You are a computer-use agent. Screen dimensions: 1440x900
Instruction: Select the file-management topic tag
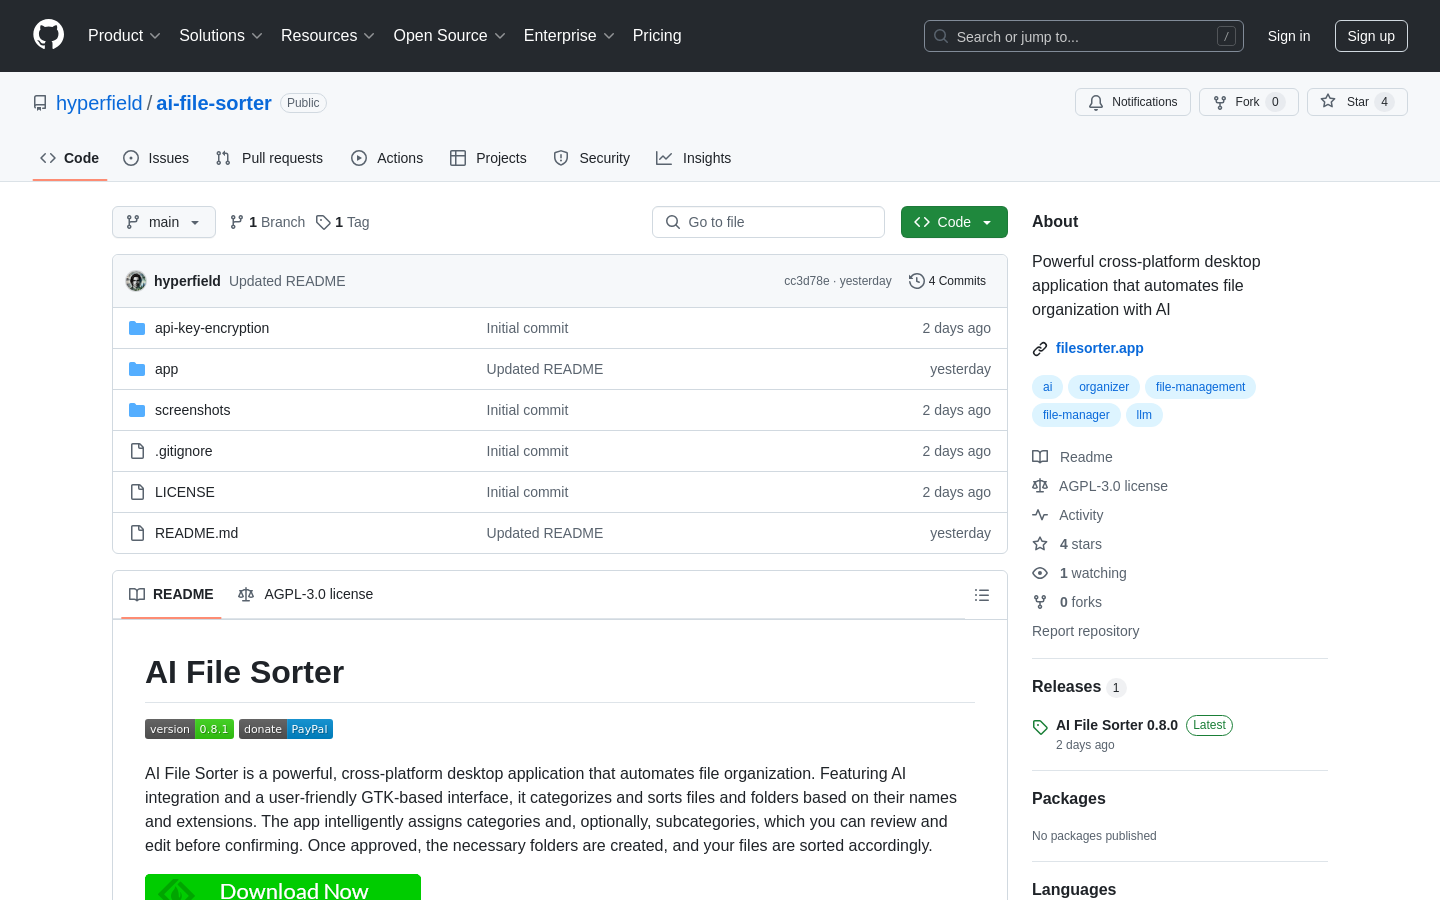tap(1200, 387)
